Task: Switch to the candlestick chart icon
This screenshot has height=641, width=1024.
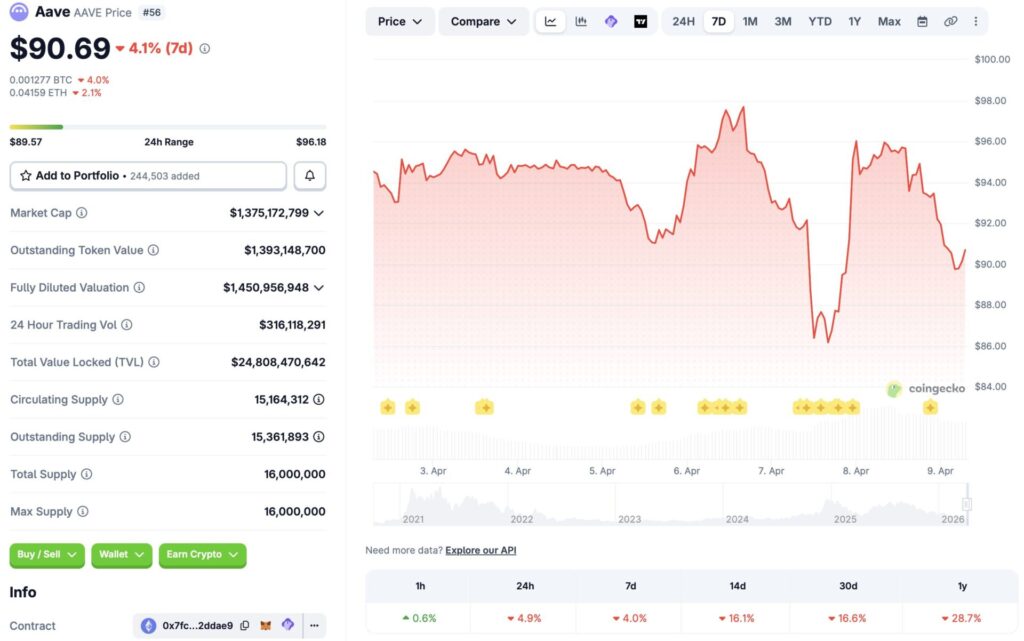Action: coord(580,21)
